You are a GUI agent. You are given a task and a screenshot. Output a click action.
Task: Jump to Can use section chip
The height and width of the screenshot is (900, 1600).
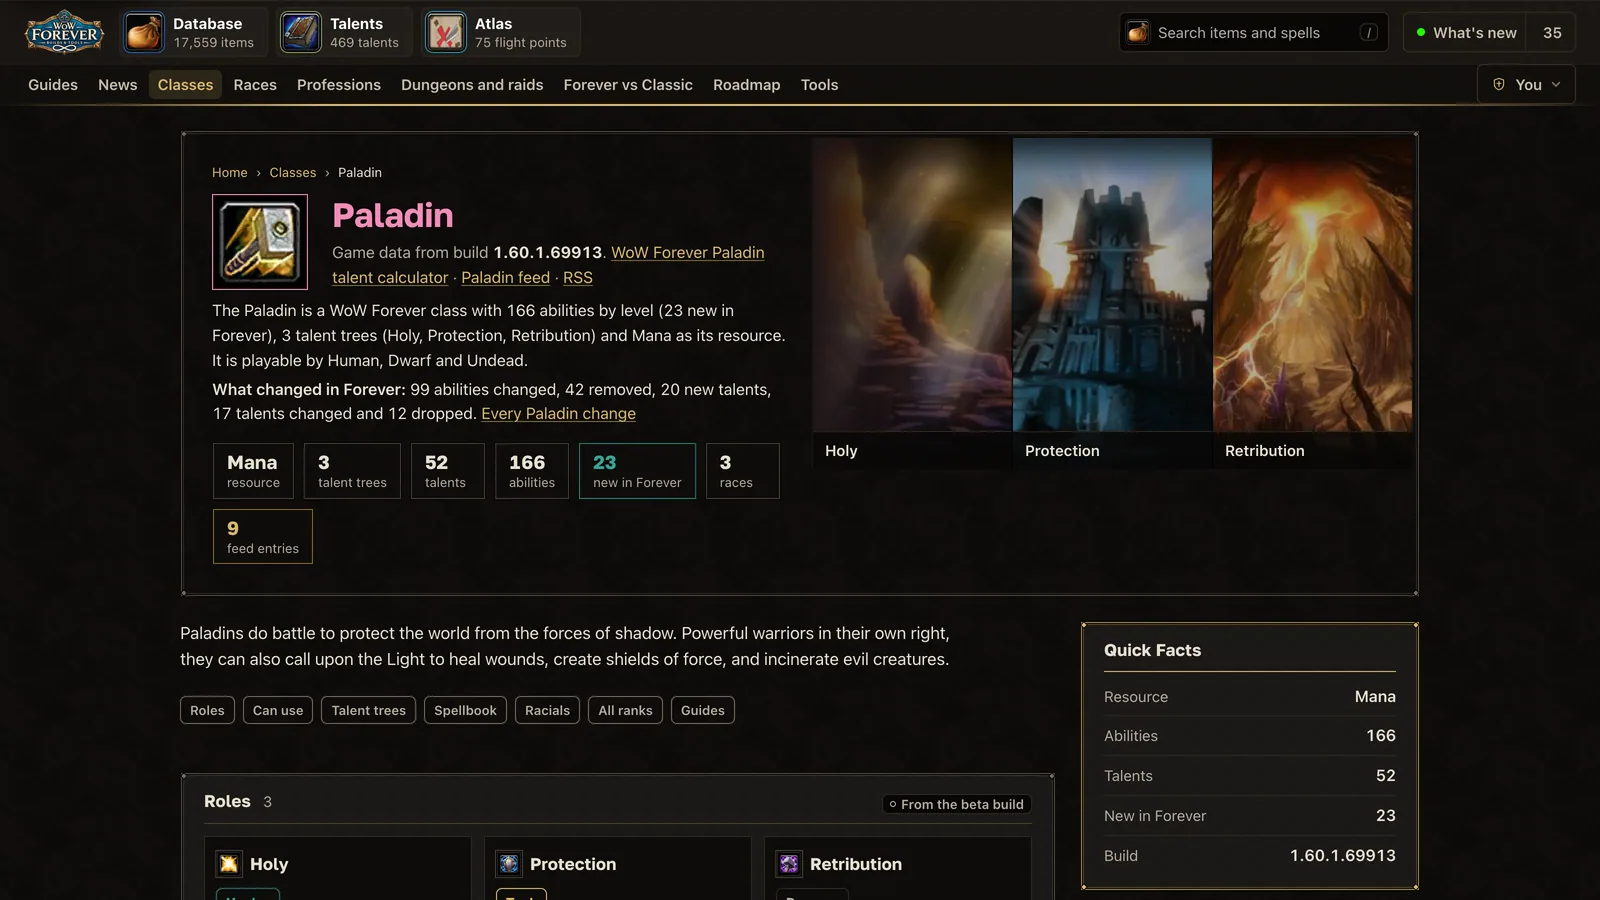pos(278,710)
